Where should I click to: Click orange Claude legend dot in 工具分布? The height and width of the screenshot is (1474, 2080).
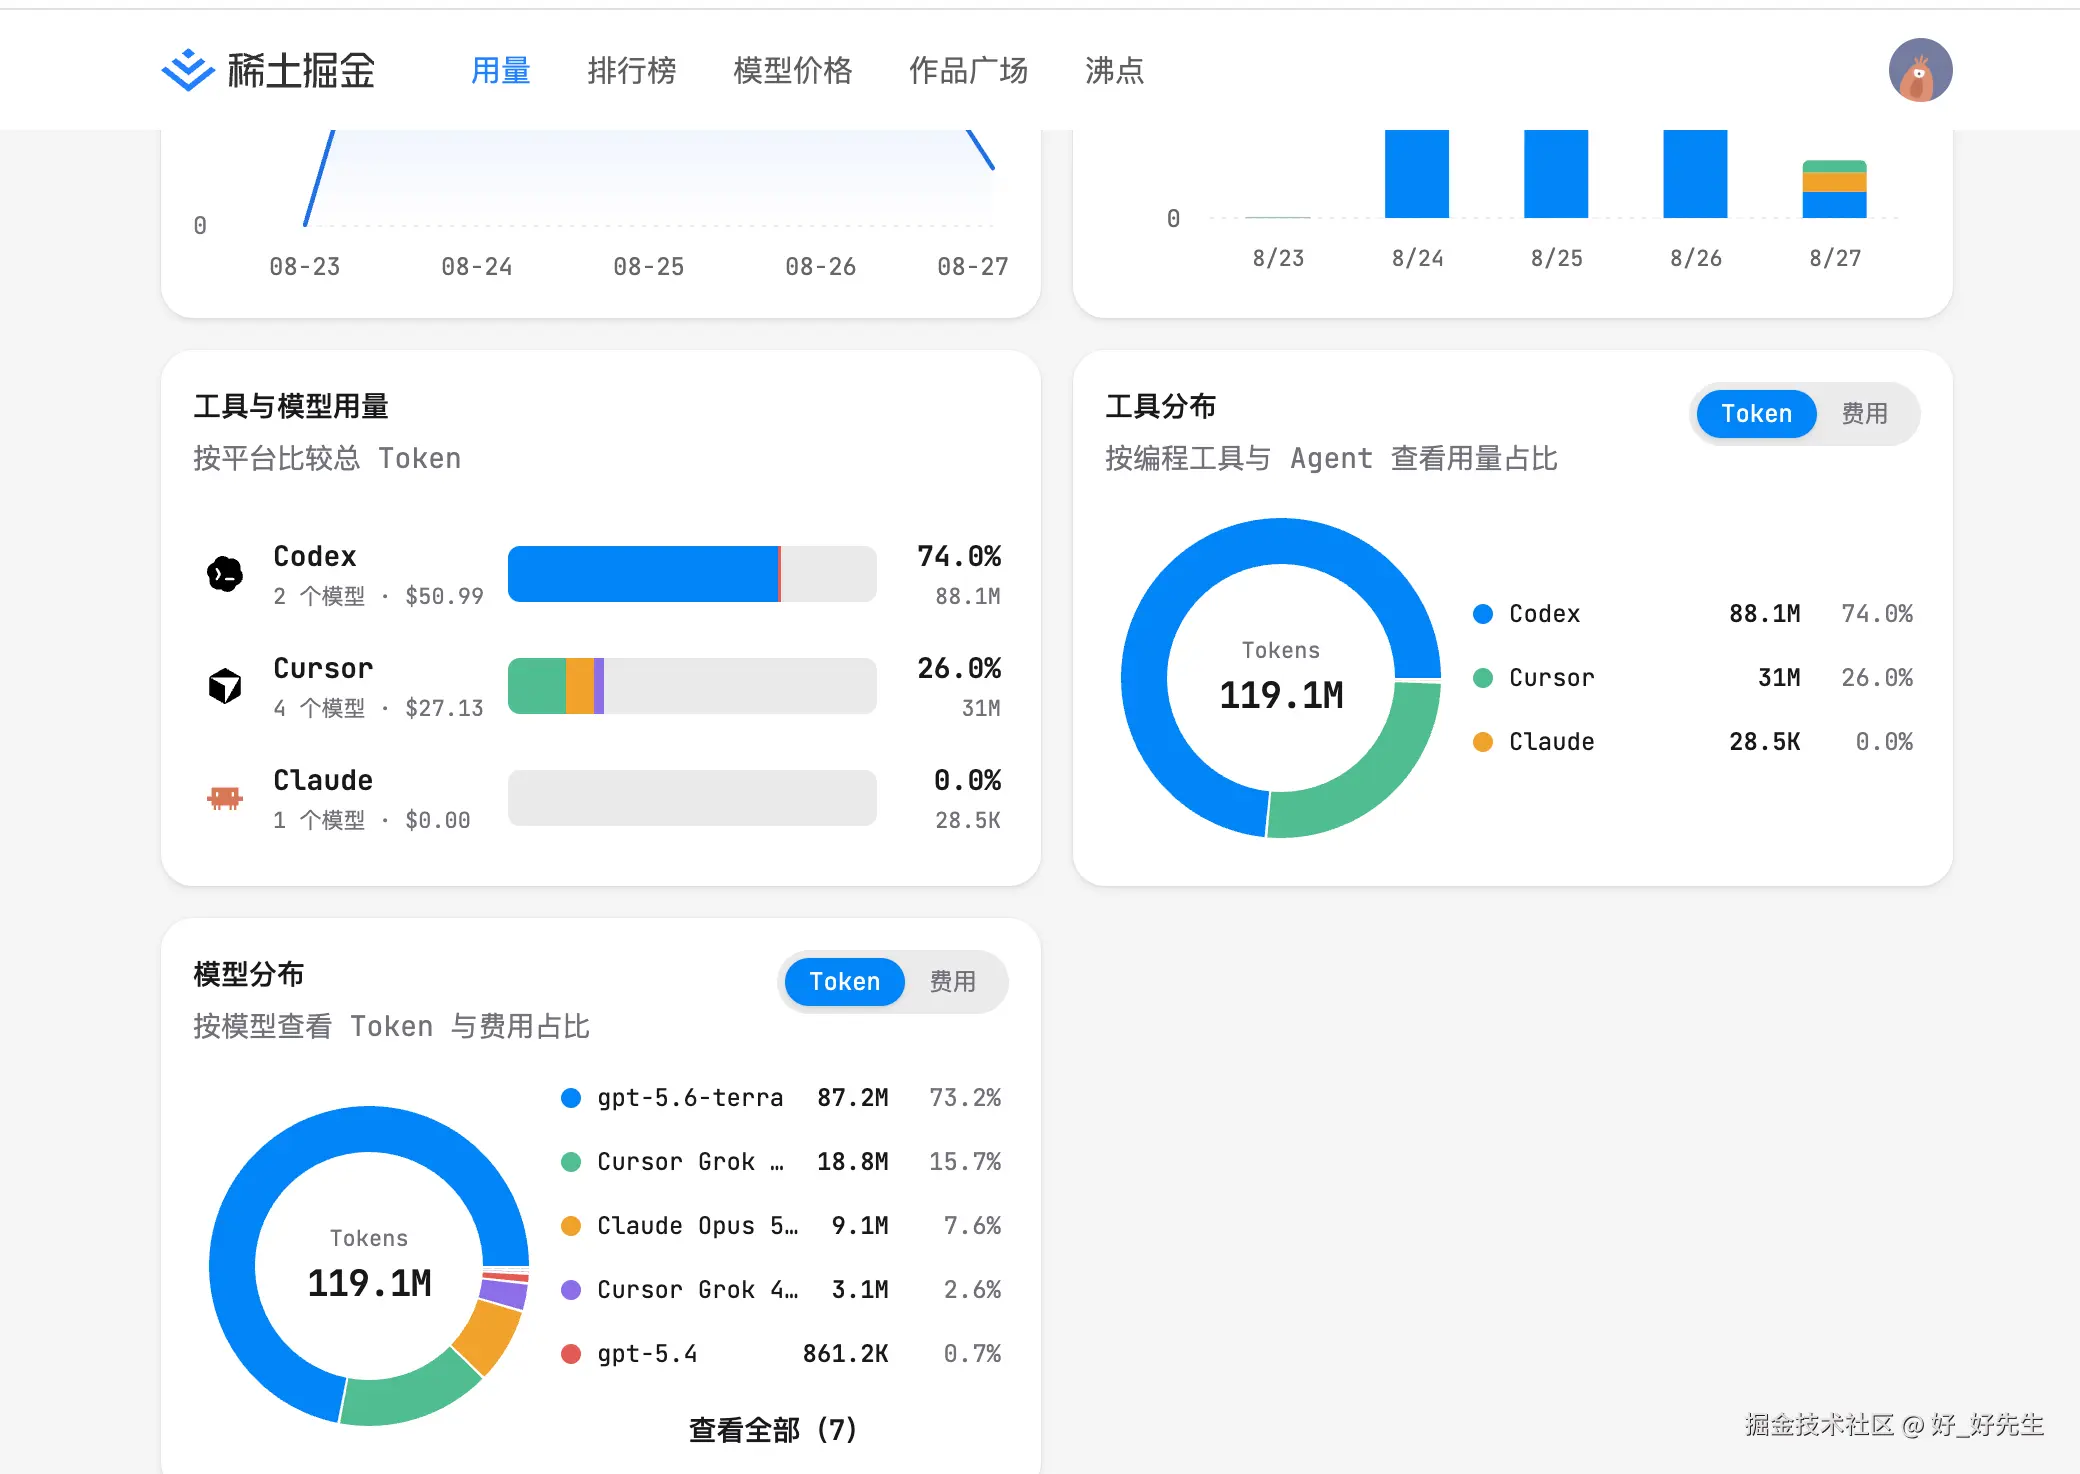pos(1483,742)
